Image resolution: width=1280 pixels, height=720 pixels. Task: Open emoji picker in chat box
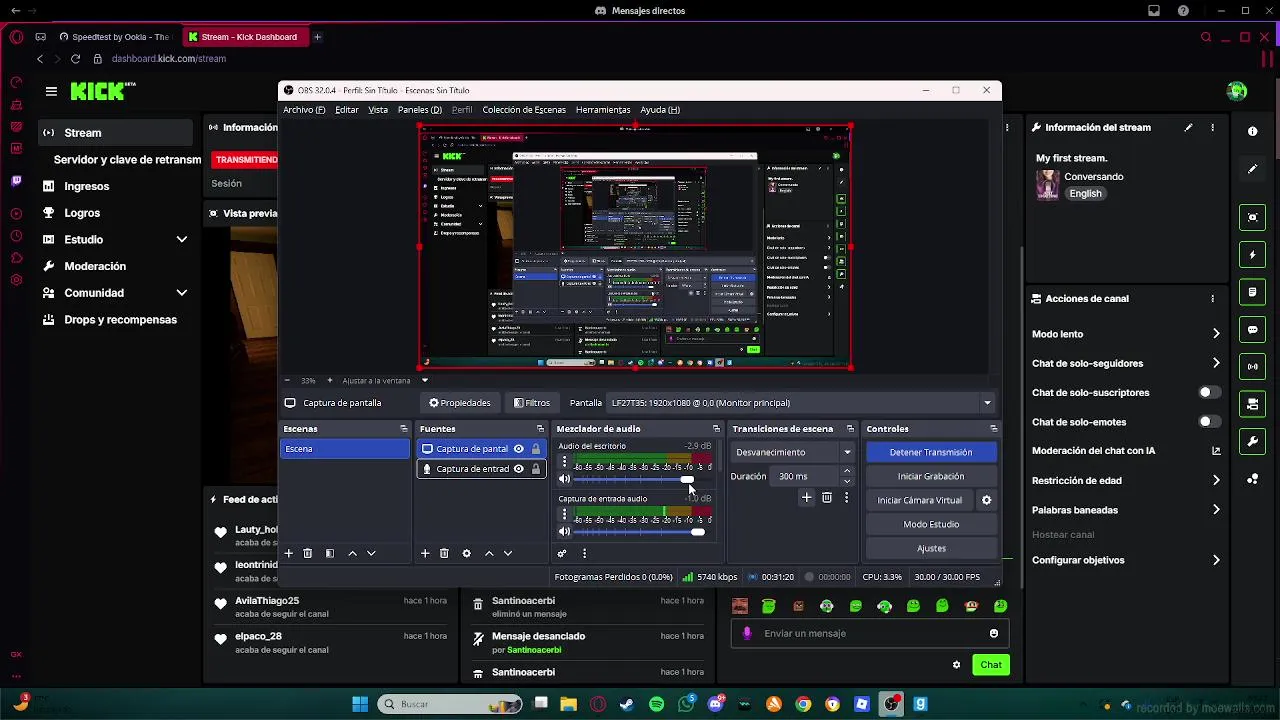coord(993,633)
